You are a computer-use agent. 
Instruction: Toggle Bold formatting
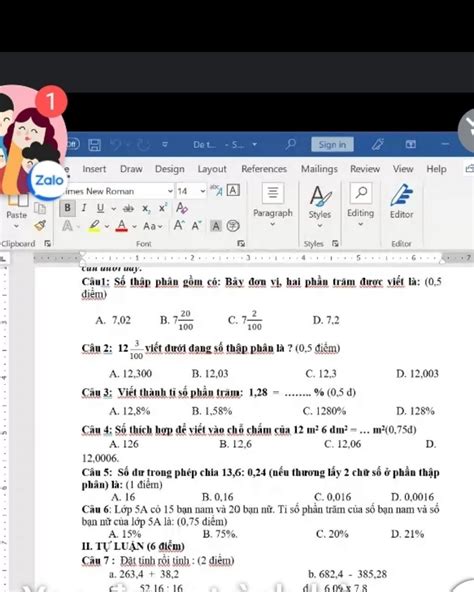(x=67, y=208)
